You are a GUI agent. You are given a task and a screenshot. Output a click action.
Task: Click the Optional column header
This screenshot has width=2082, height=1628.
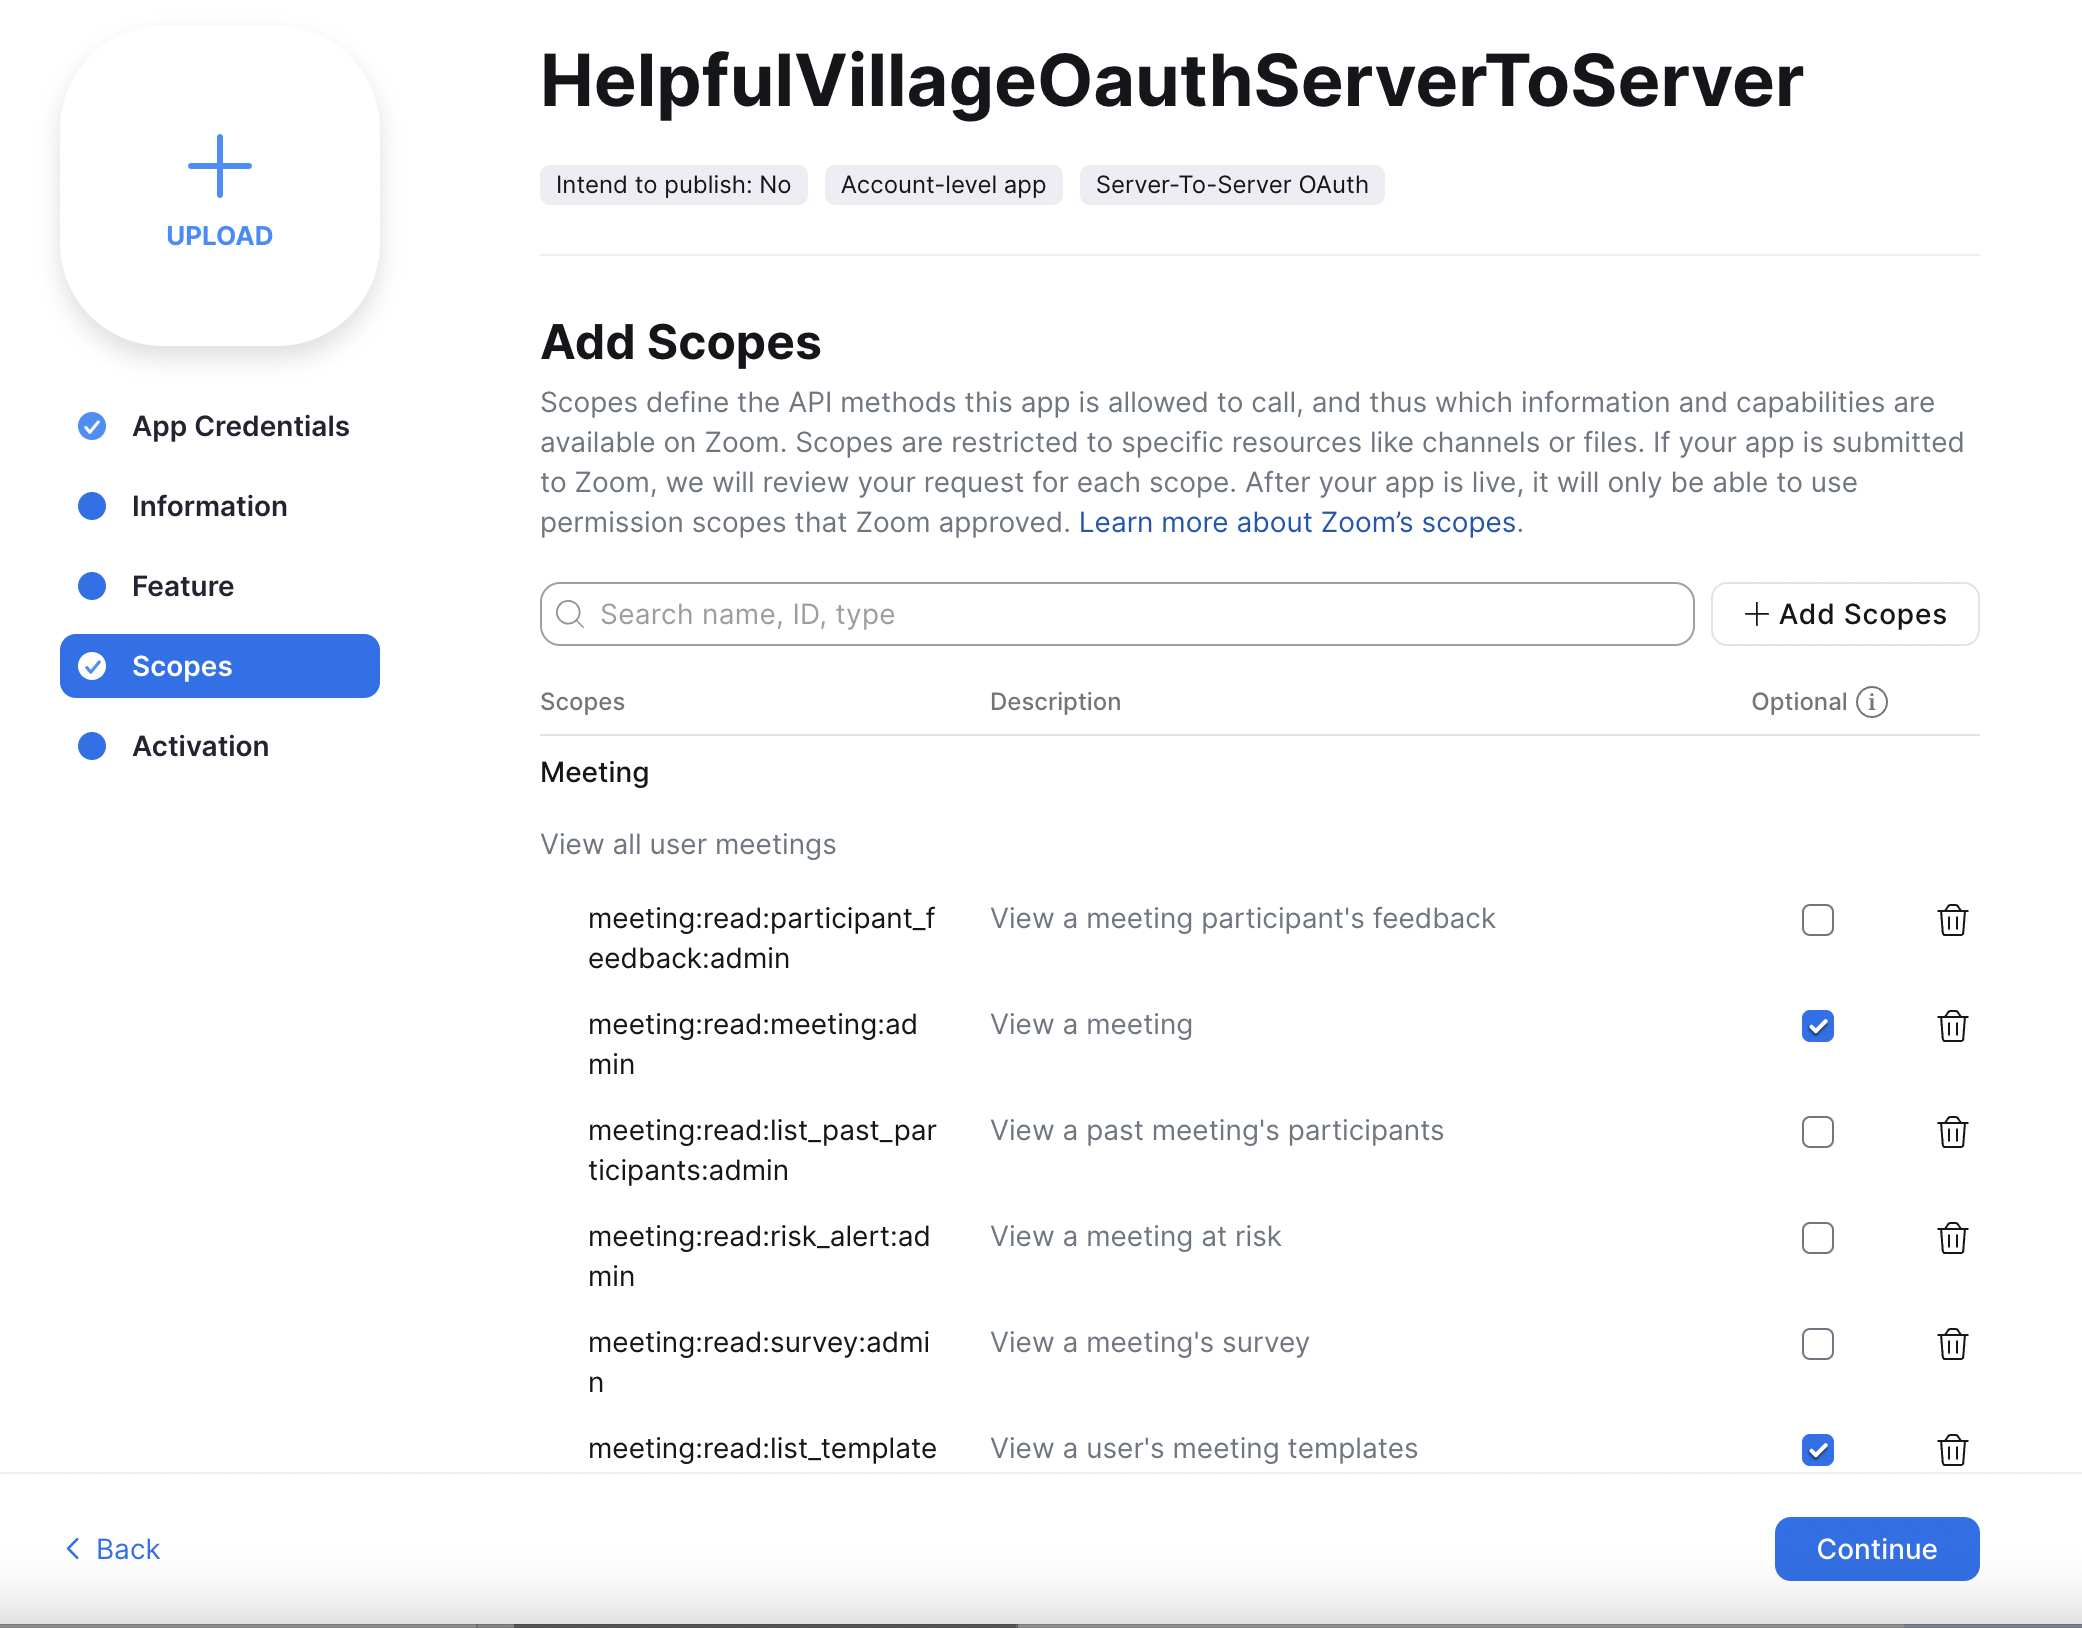coord(1799,702)
